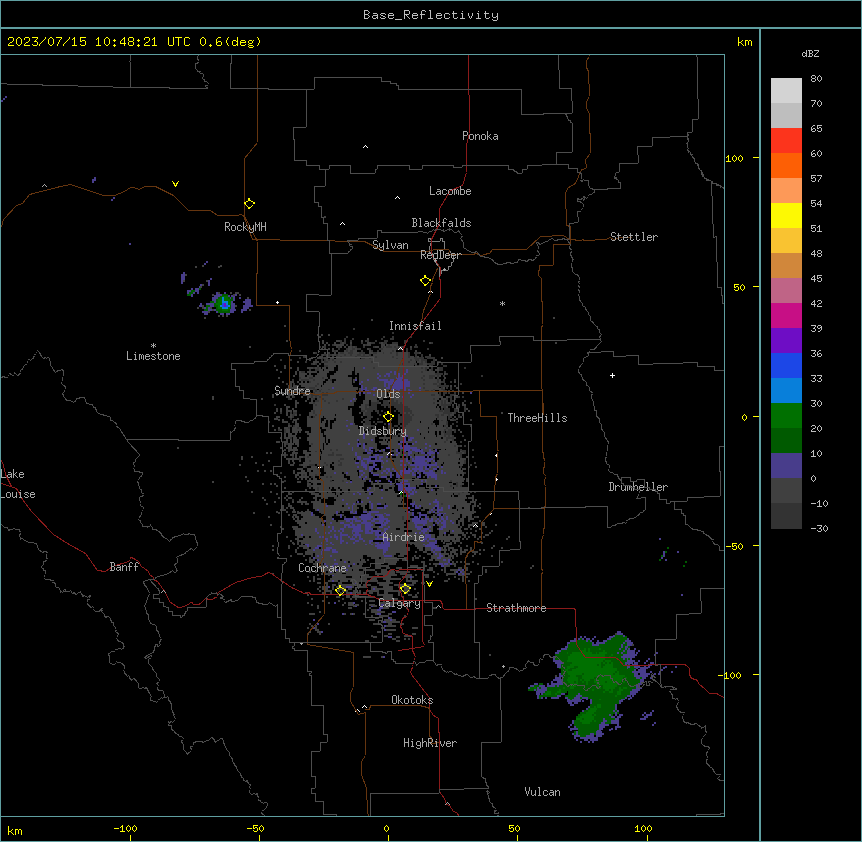This screenshot has width=862, height=842.
Task: Click the yellow V marker northwest of RockyMH
Action: coord(175,184)
